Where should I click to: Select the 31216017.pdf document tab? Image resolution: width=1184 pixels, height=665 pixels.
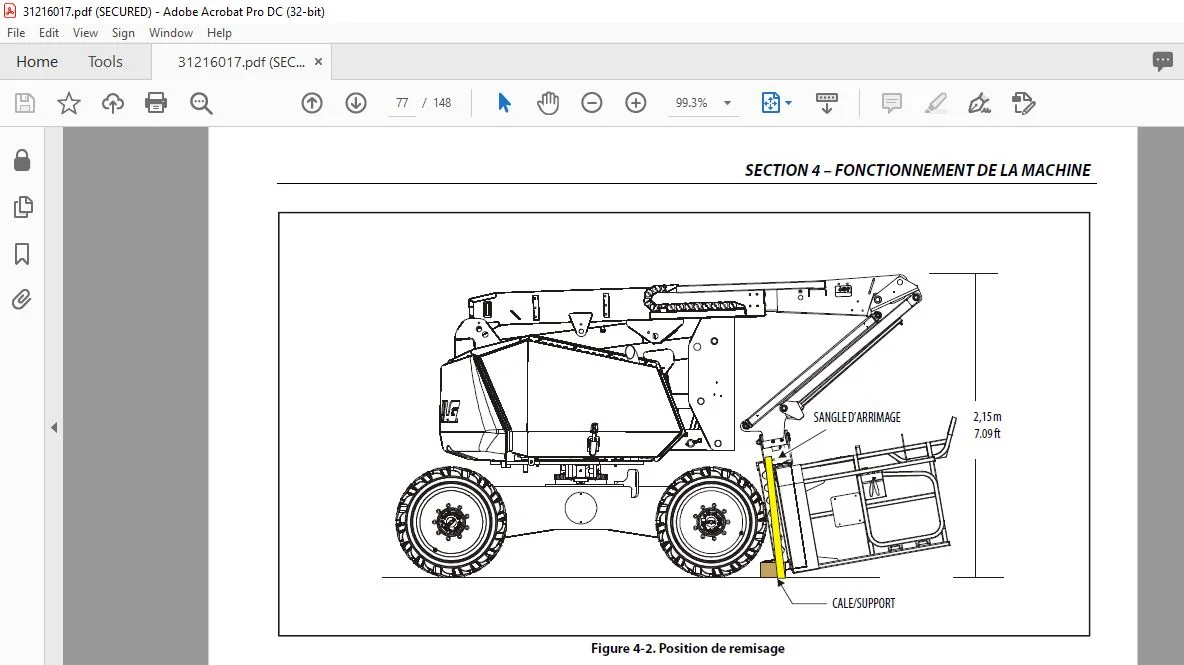pyautogui.click(x=242, y=62)
